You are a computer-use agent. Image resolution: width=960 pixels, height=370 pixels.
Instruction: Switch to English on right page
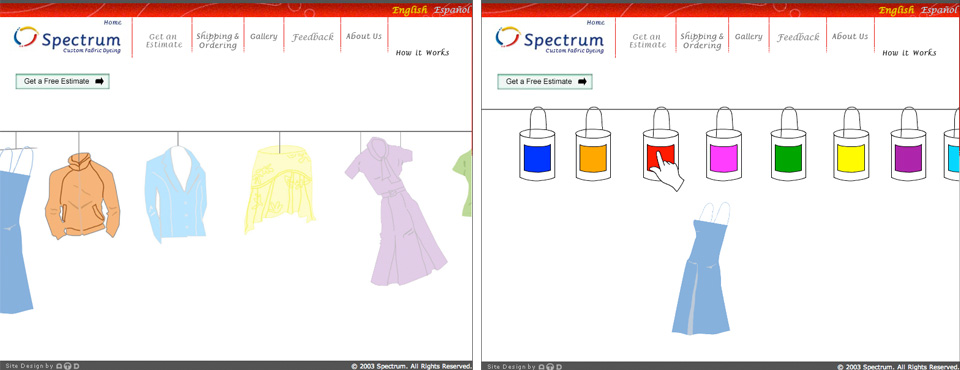pyautogui.click(x=896, y=10)
